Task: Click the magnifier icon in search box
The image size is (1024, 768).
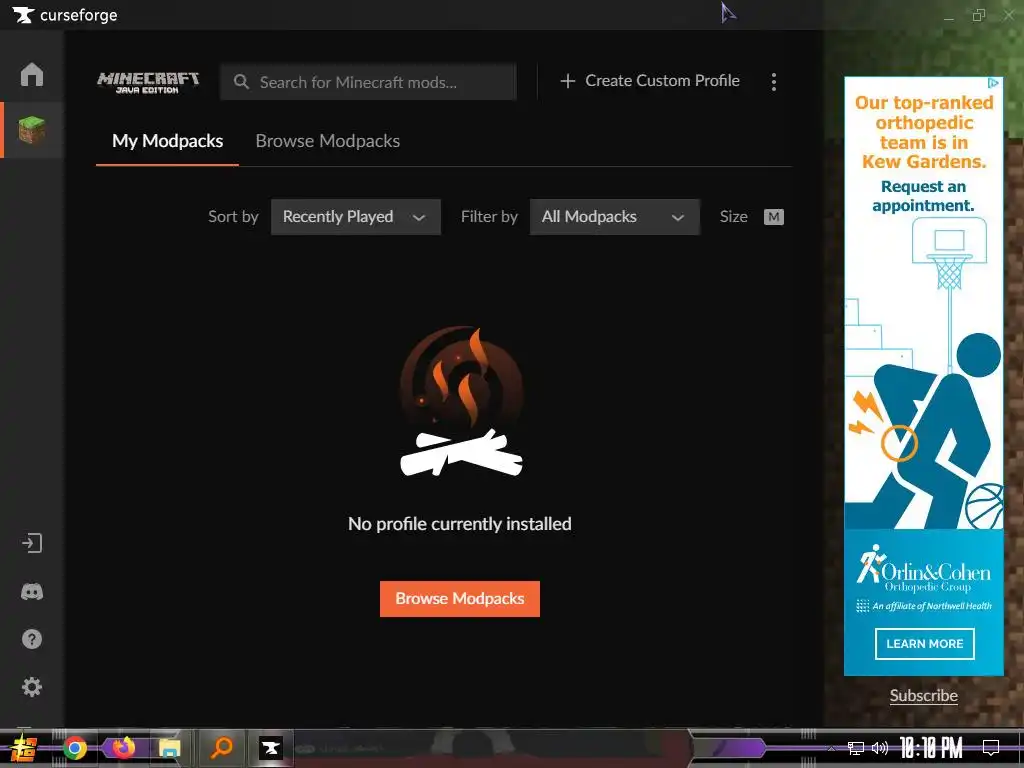Action: pos(241,82)
